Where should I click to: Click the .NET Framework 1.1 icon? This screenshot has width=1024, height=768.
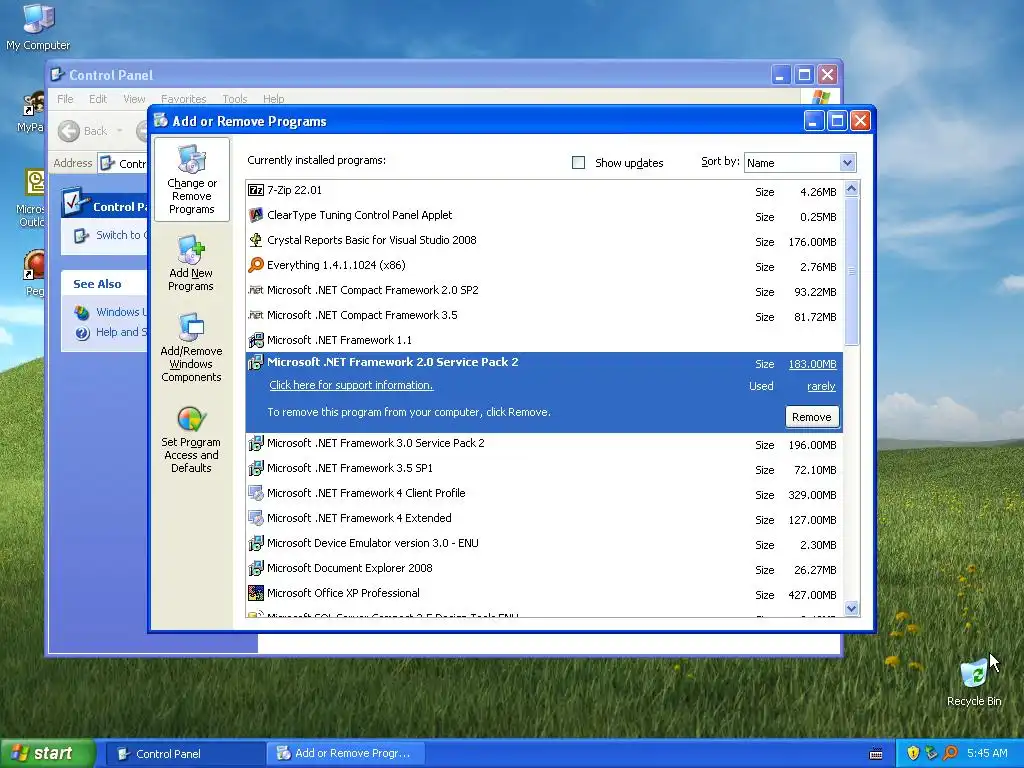256,340
